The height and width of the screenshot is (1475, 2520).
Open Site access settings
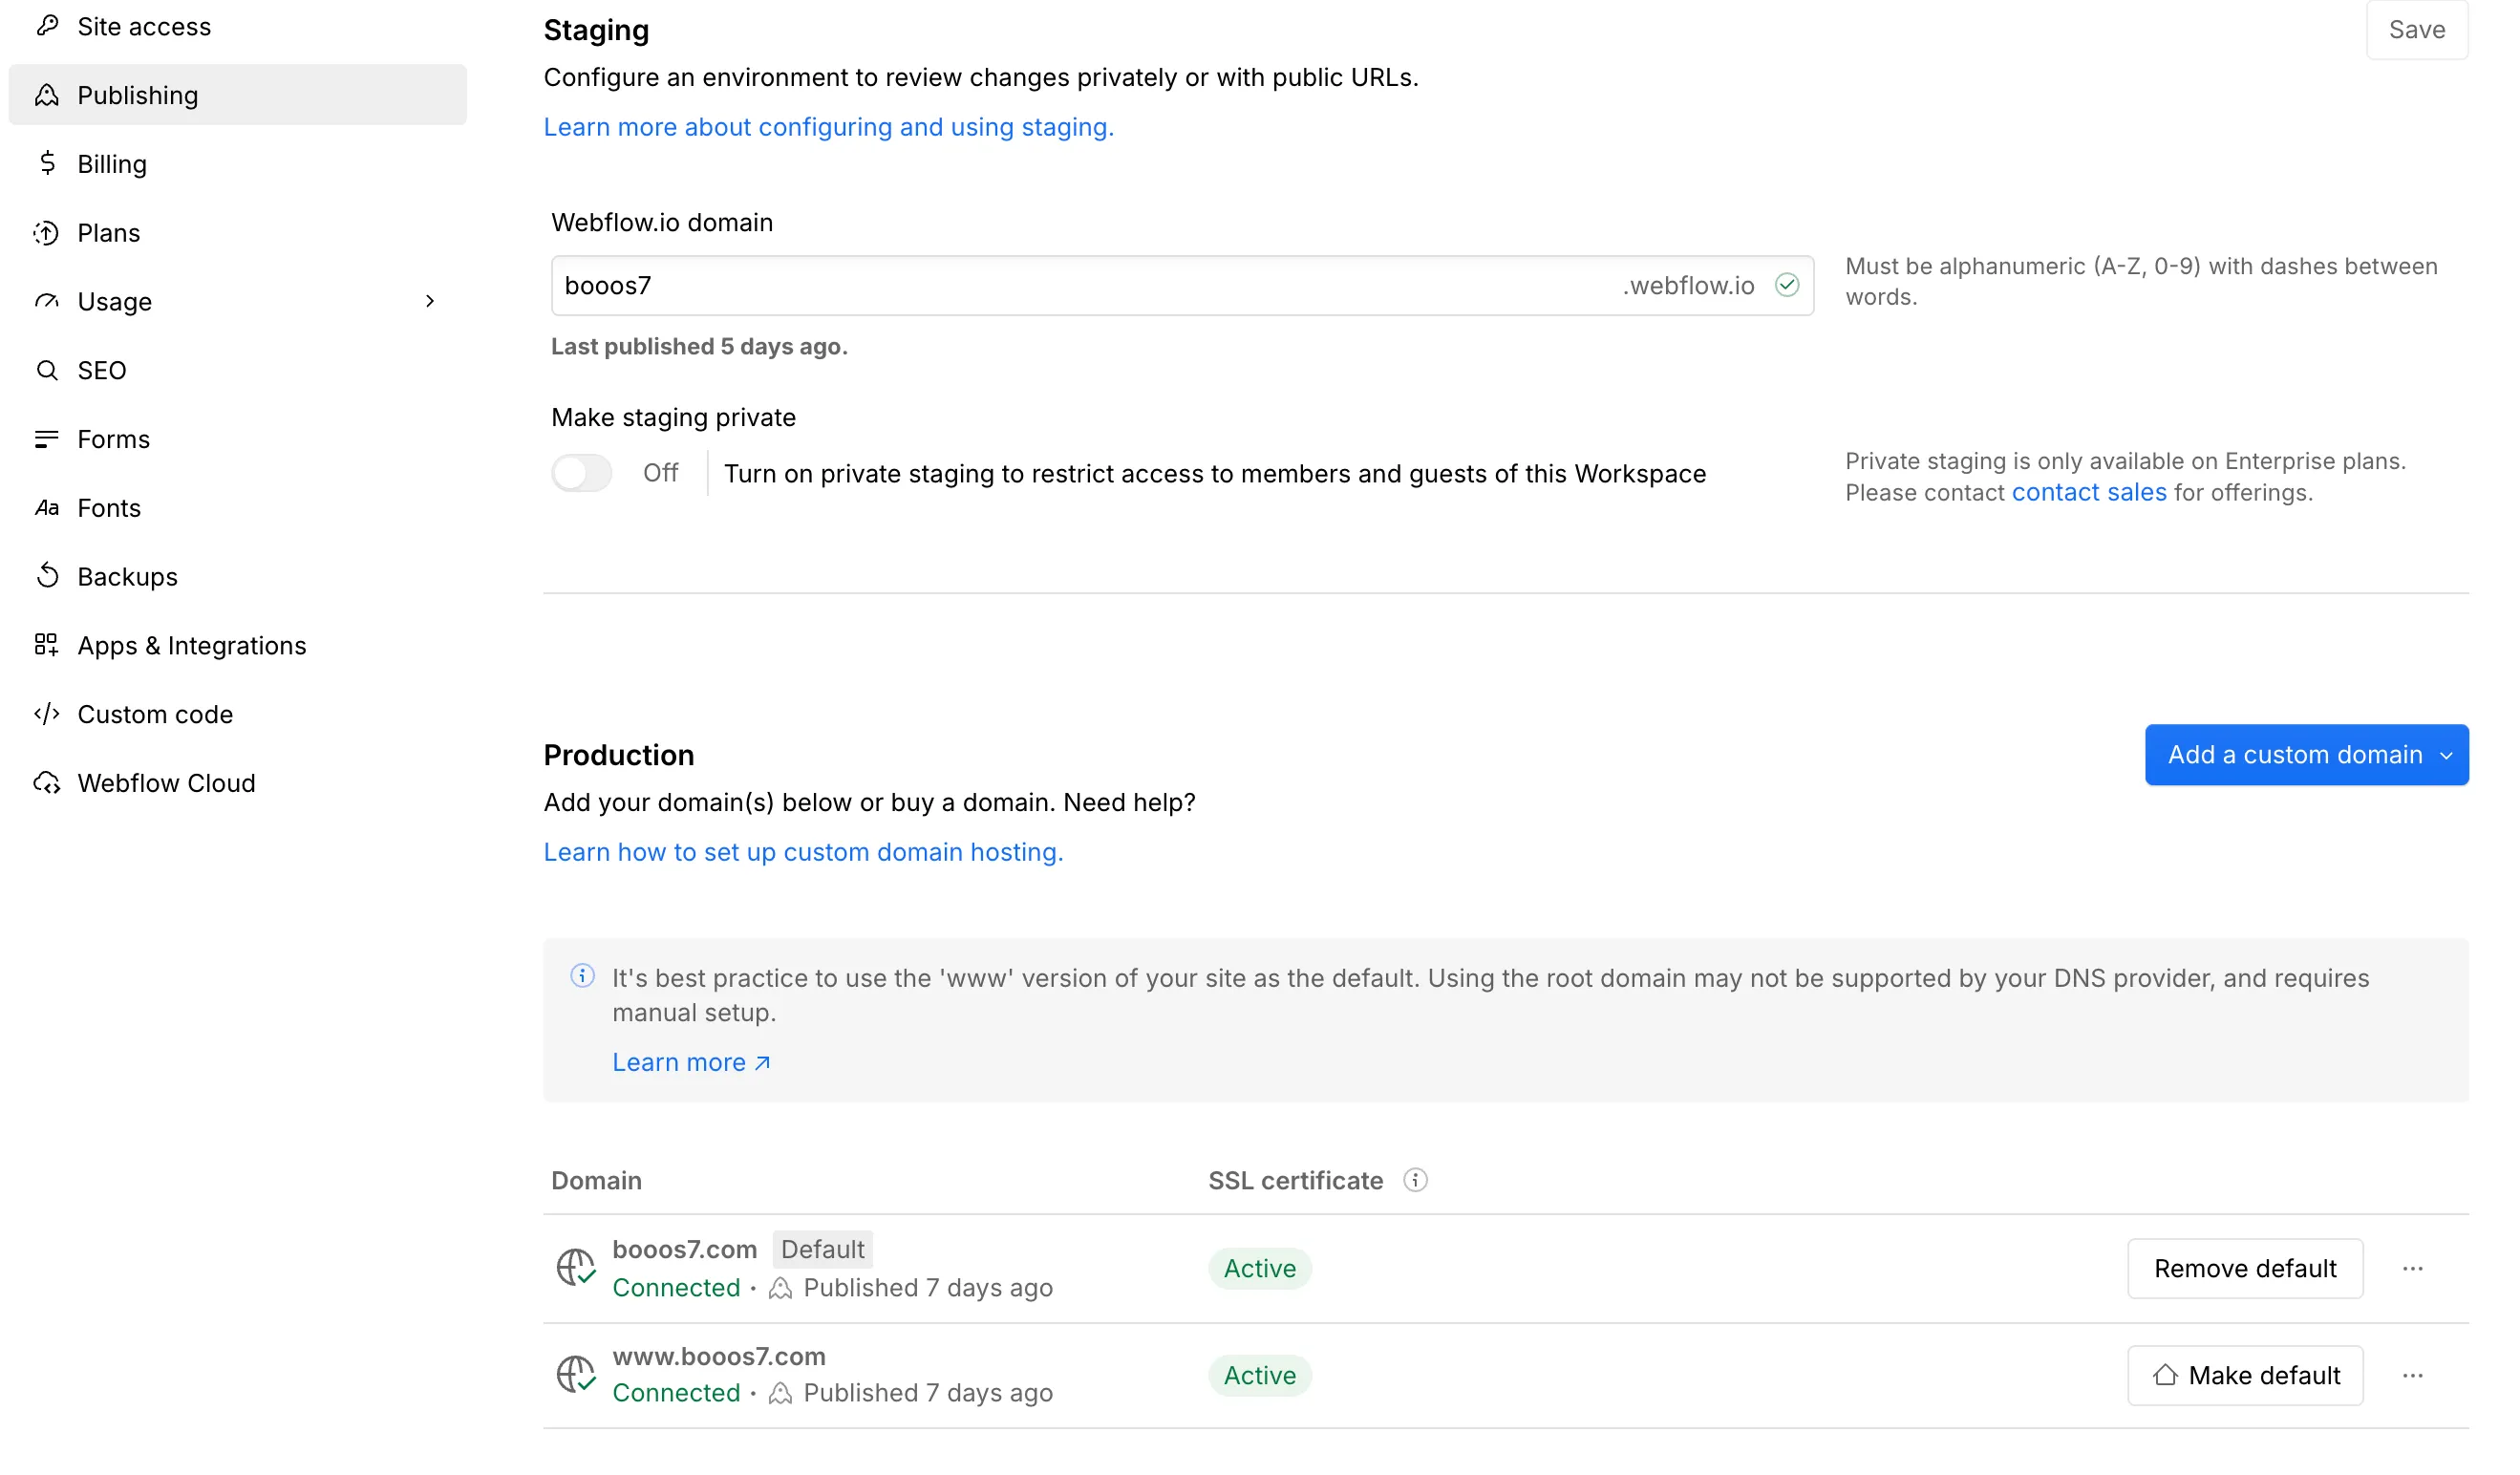pos(238,26)
